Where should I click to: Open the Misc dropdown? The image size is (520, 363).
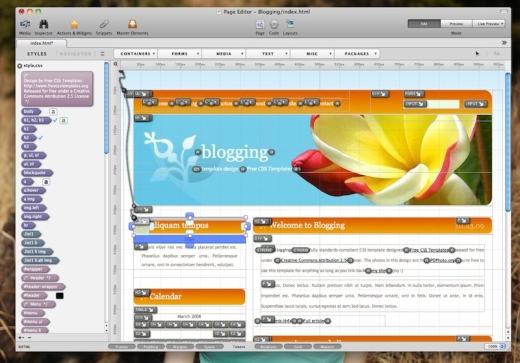(x=312, y=54)
